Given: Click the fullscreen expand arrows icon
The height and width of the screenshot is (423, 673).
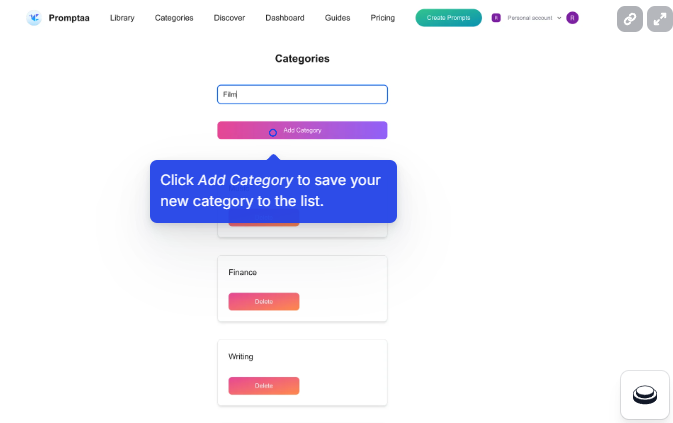Looking at the screenshot, I should point(660,19).
